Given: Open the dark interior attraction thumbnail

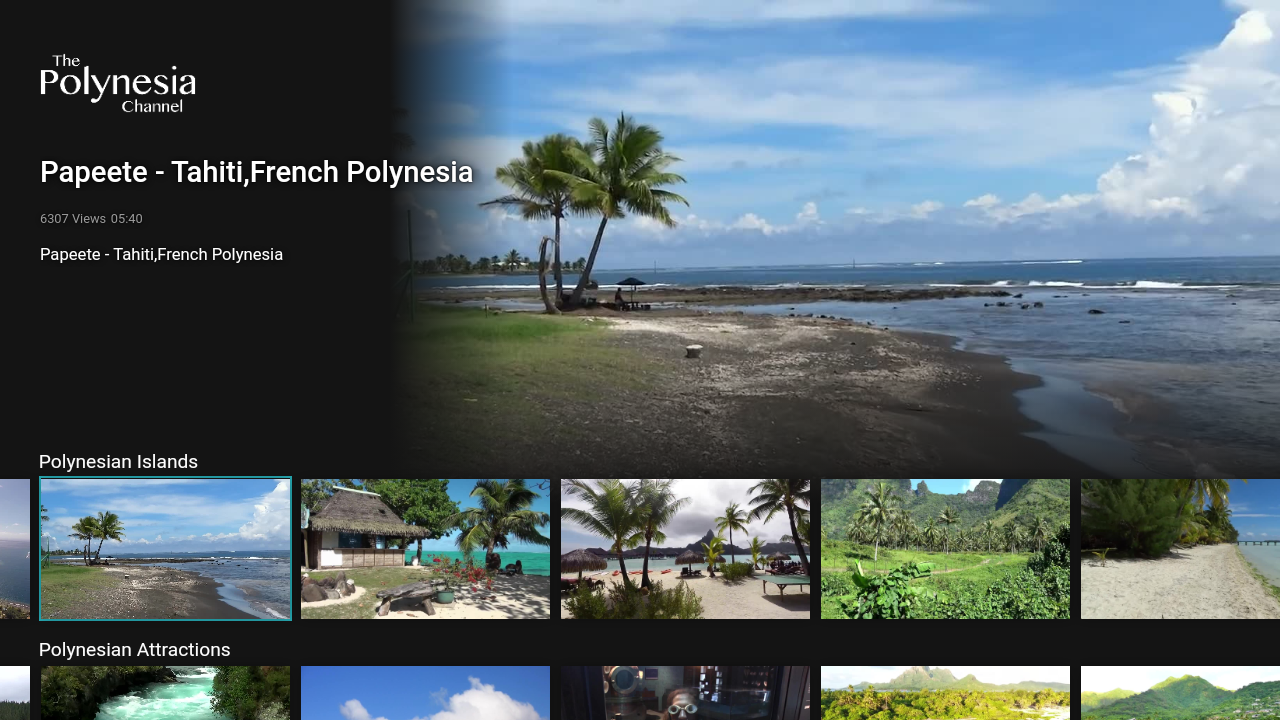Looking at the screenshot, I should click(685, 693).
